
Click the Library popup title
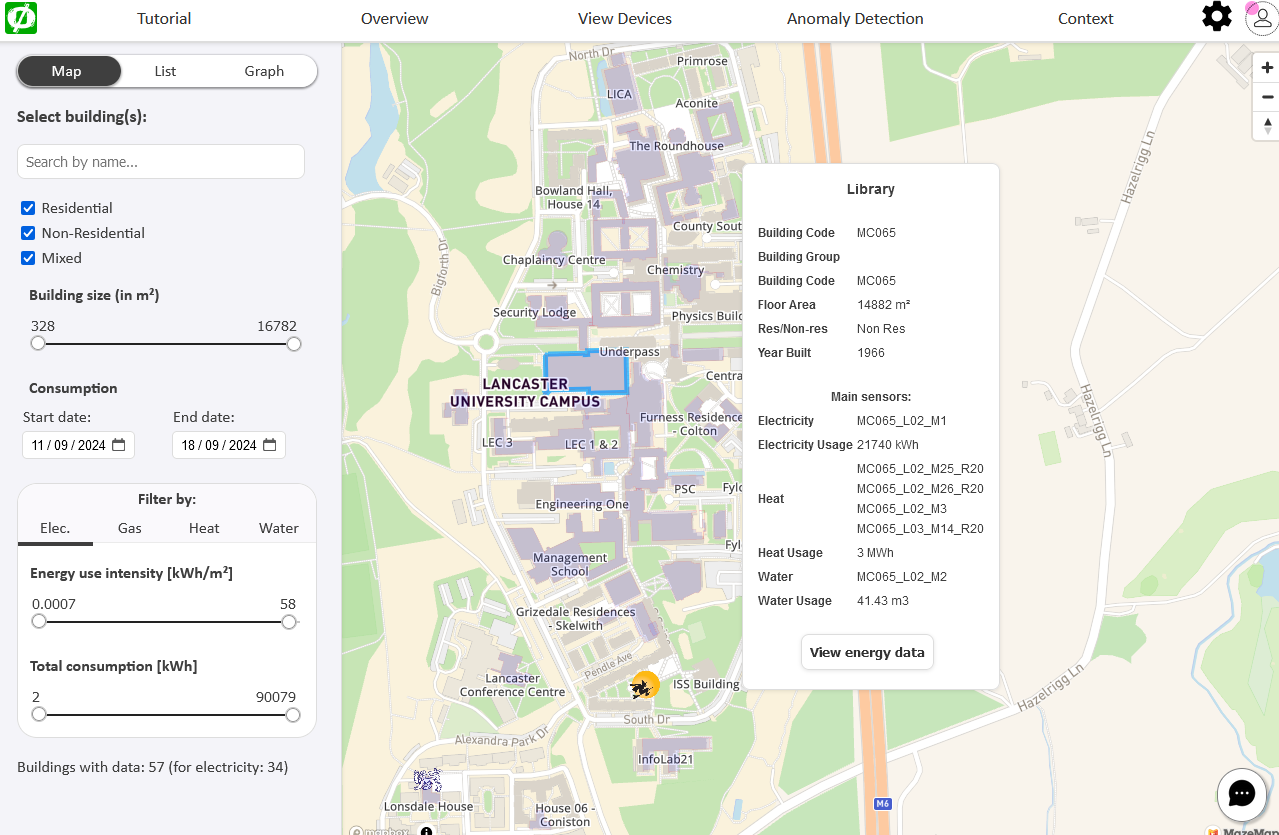(871, 189)
